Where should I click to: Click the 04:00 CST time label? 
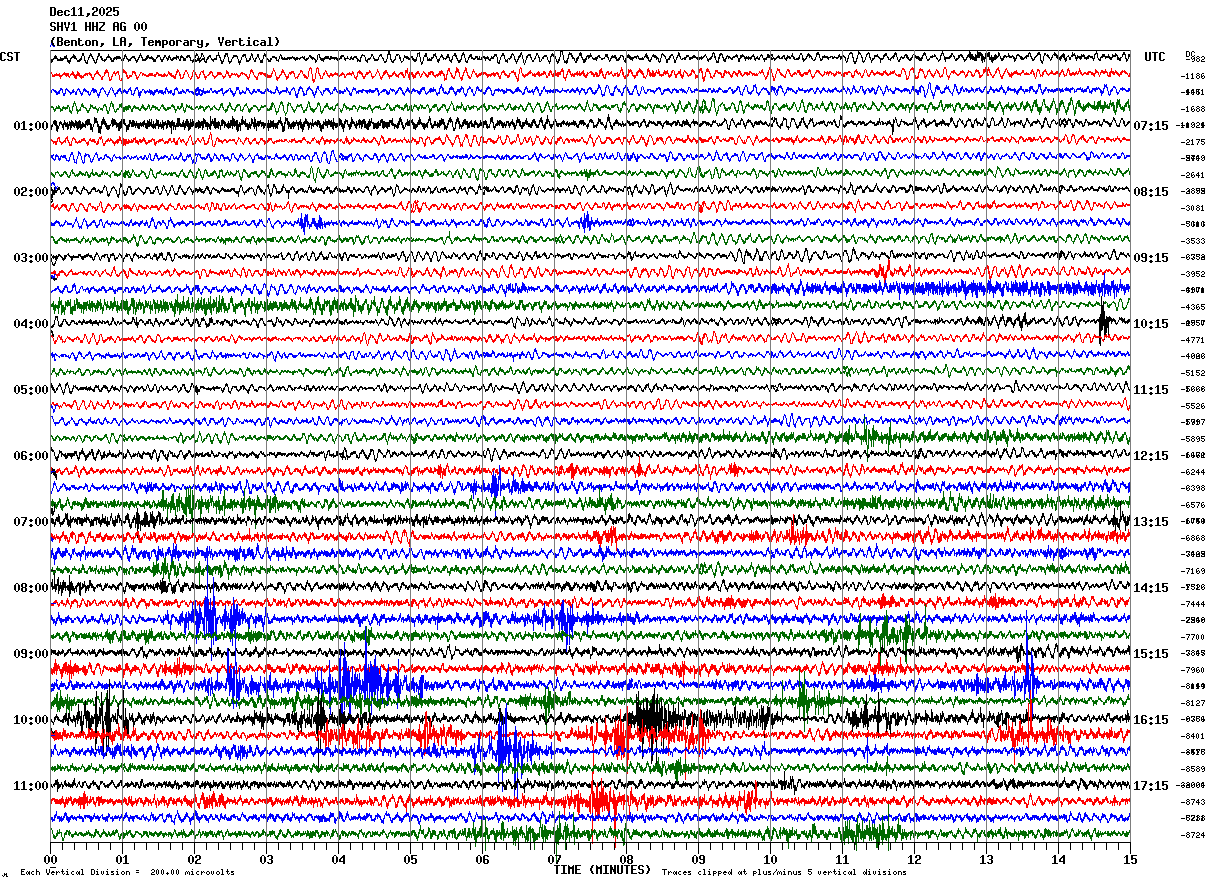31,324
